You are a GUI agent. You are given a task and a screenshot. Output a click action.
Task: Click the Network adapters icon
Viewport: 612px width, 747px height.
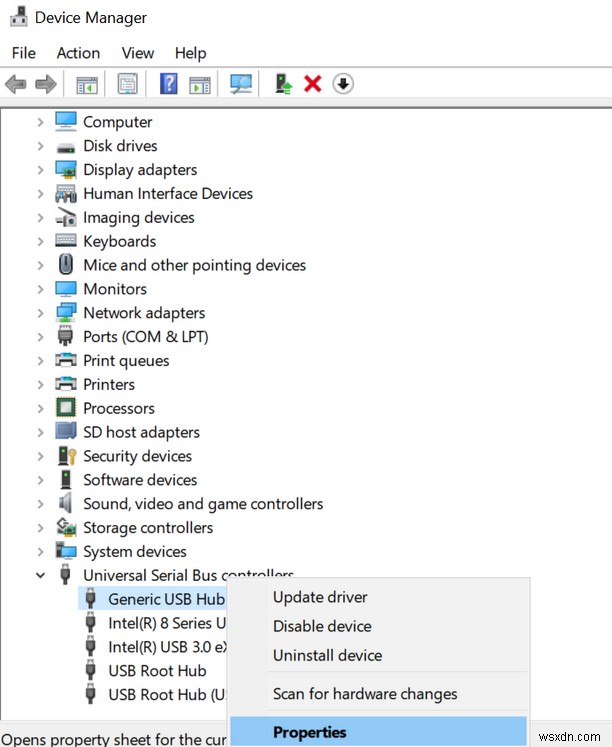point(66,313)
